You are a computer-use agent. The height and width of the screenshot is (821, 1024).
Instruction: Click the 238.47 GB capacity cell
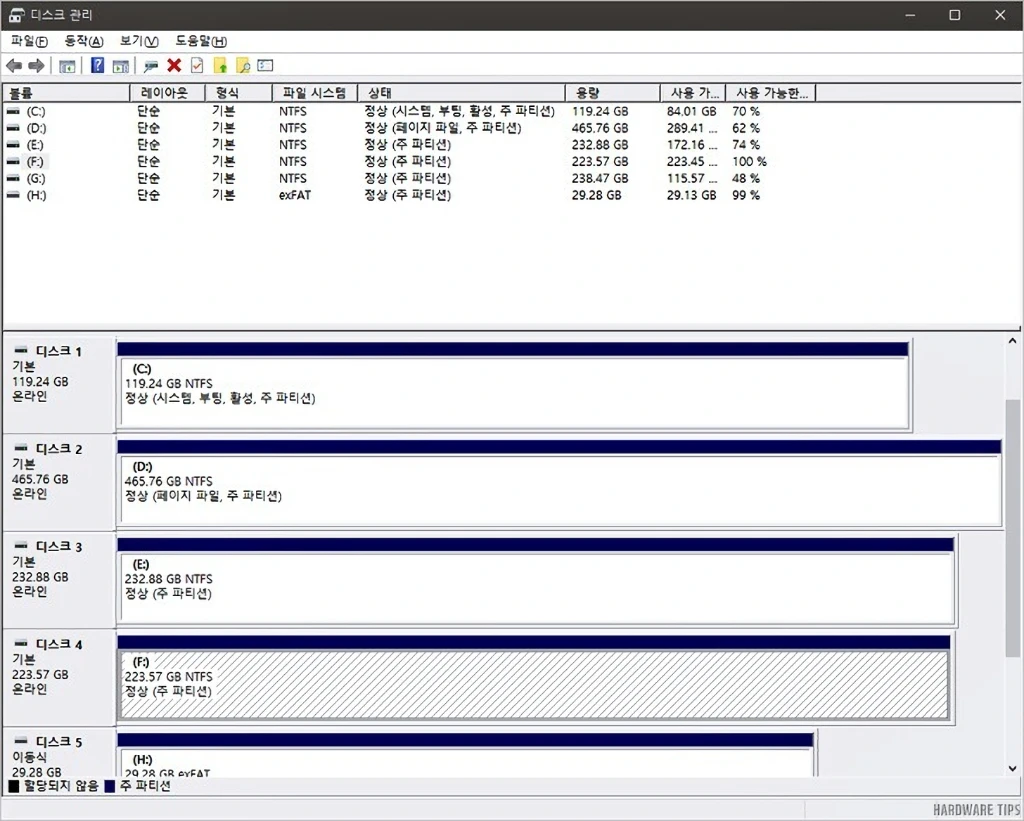point(600,178)
